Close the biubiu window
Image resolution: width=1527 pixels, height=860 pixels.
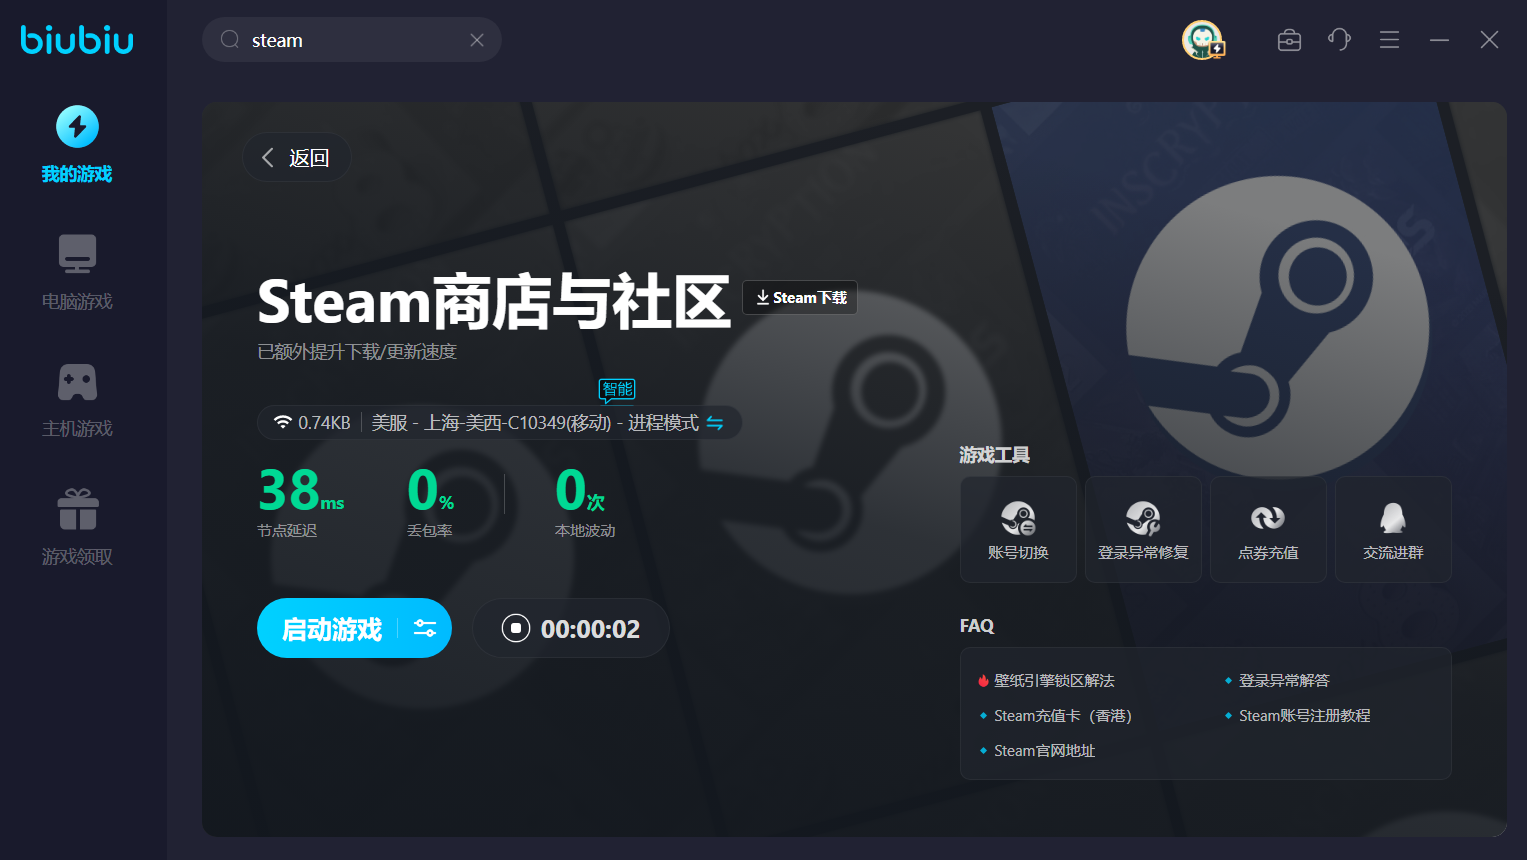coord(1490,40)
